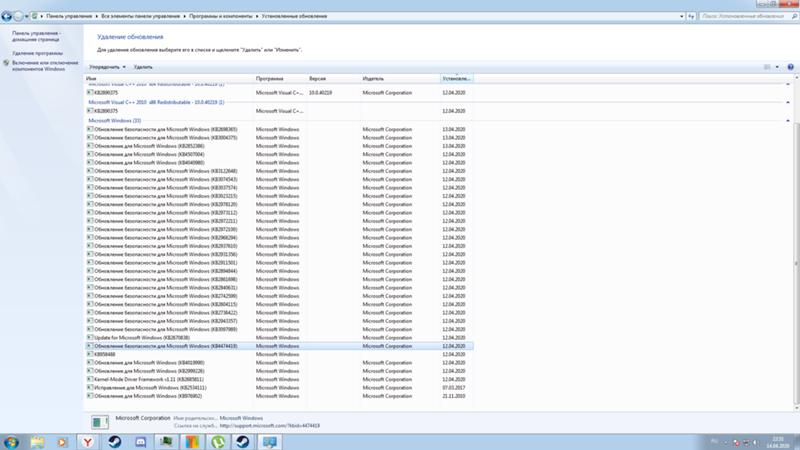Select Исправление для Microsoft Windows (KB2534111)
This screenshot has height=450, width=800.
pyautogui.click(x=279, y=388)
